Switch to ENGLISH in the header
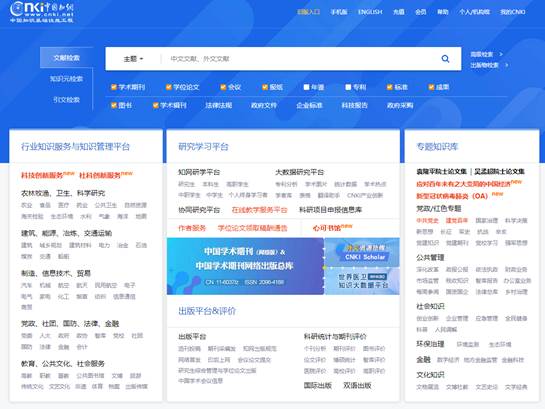This screenshot has width=545, height=409. [x=370, y=12]
